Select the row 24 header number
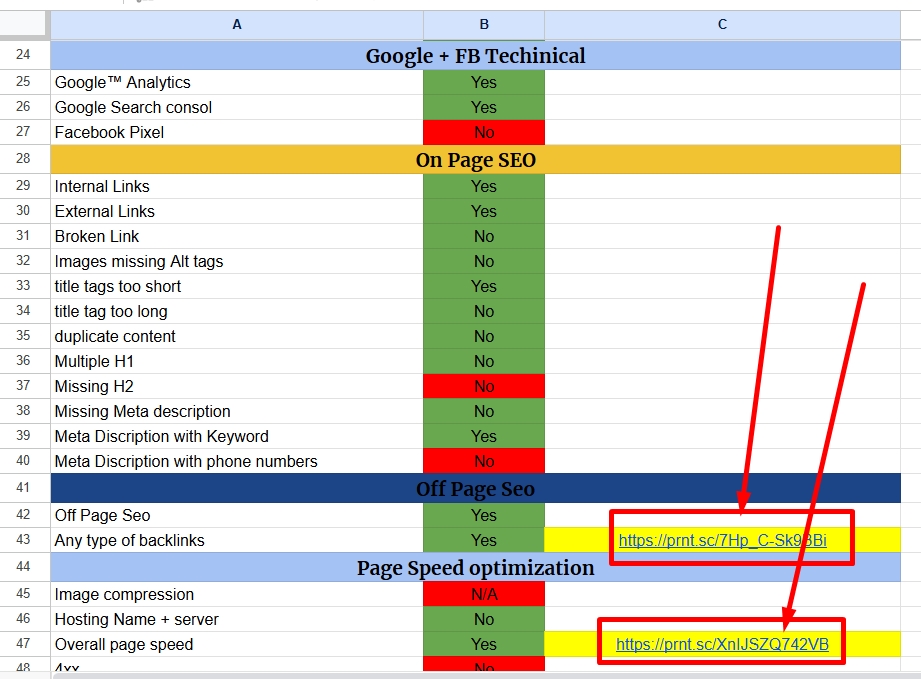 click(24, 56)
